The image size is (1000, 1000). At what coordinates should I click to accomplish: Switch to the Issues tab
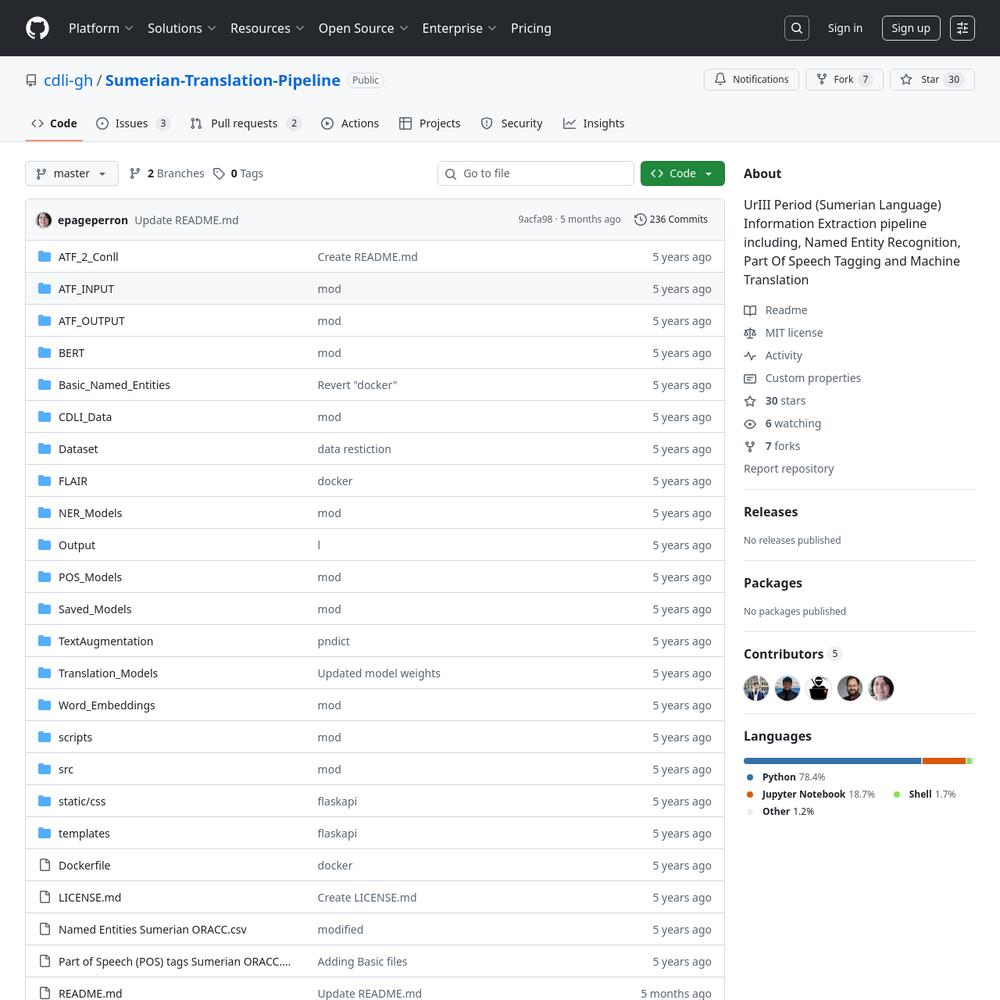(x=132, y=124)
